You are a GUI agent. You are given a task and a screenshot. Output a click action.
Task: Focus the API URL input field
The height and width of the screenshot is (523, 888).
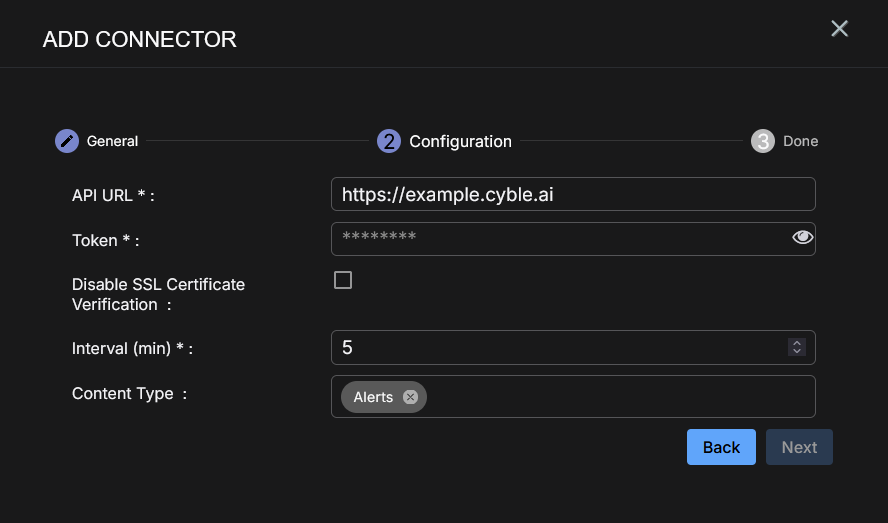(573, 194)
